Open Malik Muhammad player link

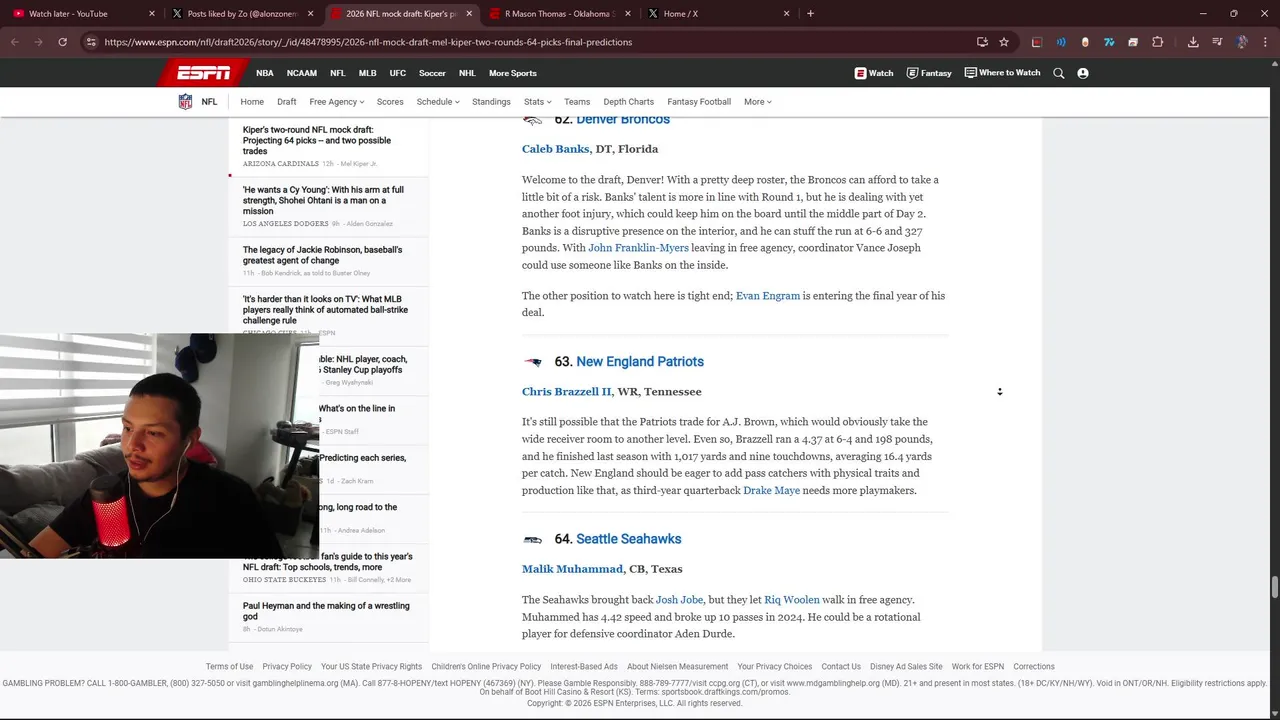pyautogui.click(x=572, y=569)
